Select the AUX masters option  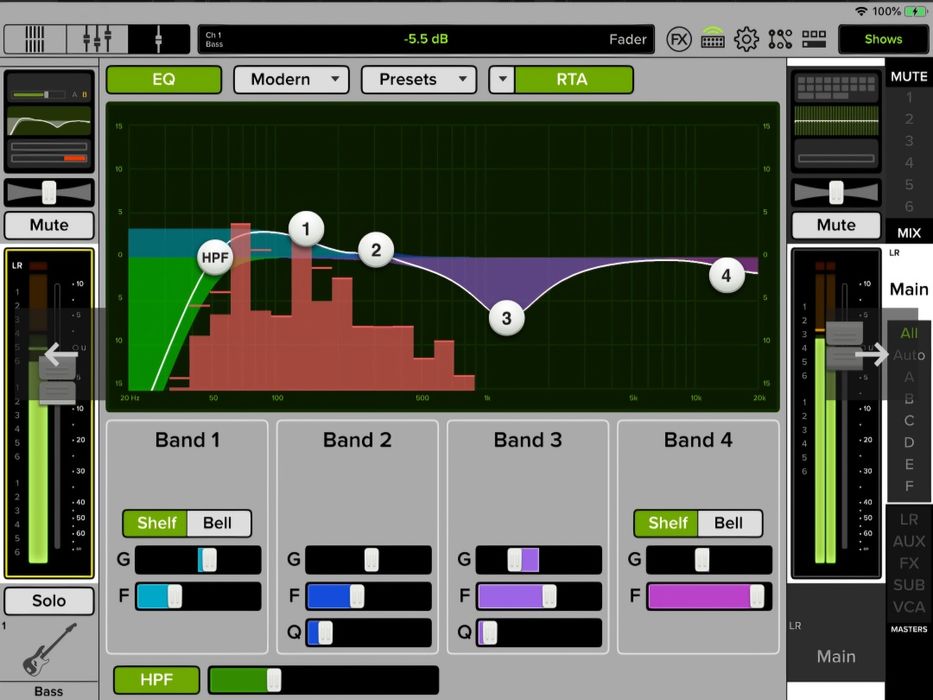(x=909, y=542)
